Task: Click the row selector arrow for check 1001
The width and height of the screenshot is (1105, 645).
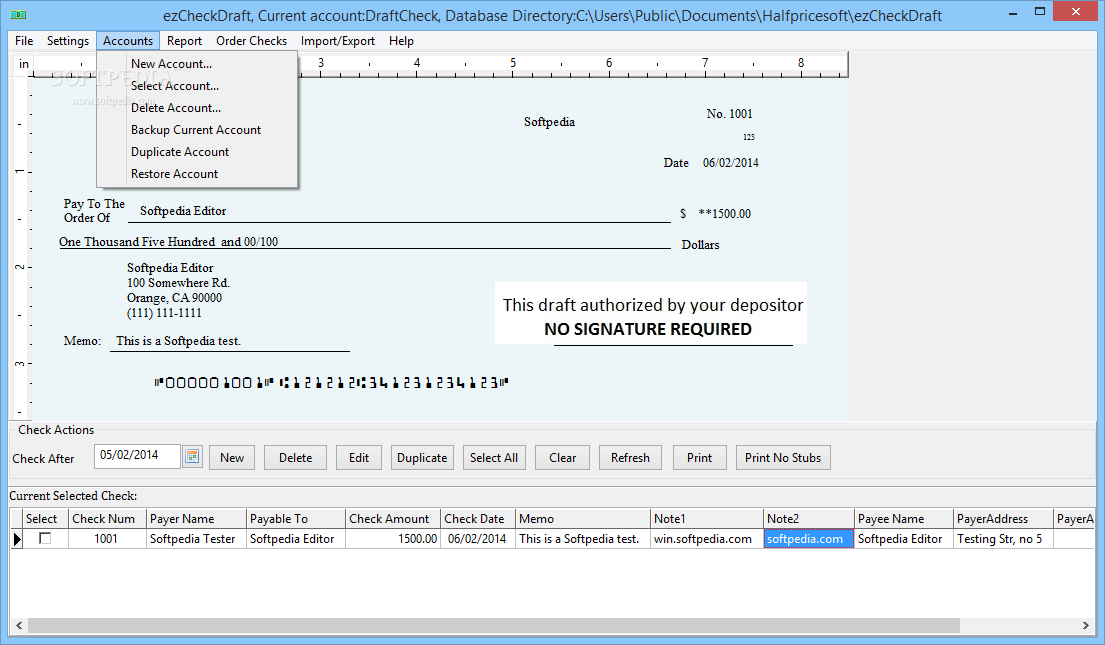Action: coord(17,539)
